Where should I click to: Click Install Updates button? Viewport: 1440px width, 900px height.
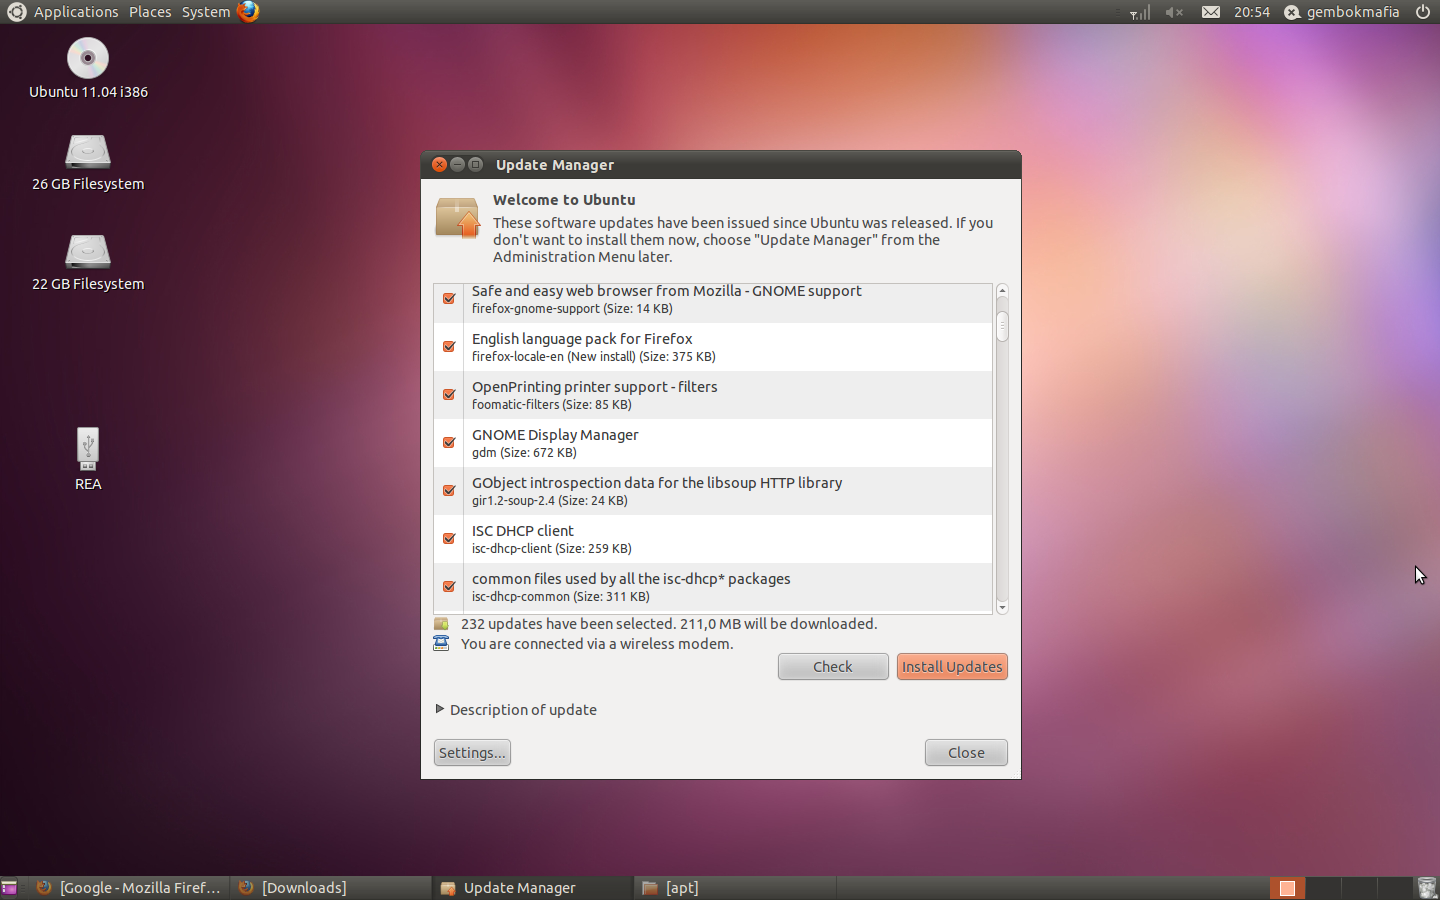click(952, 667)
